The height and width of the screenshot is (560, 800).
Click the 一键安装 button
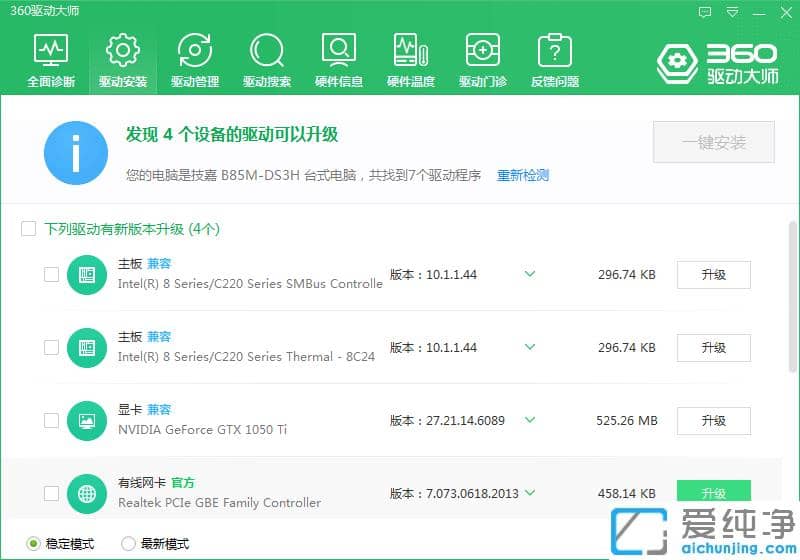tap(714, 142)
